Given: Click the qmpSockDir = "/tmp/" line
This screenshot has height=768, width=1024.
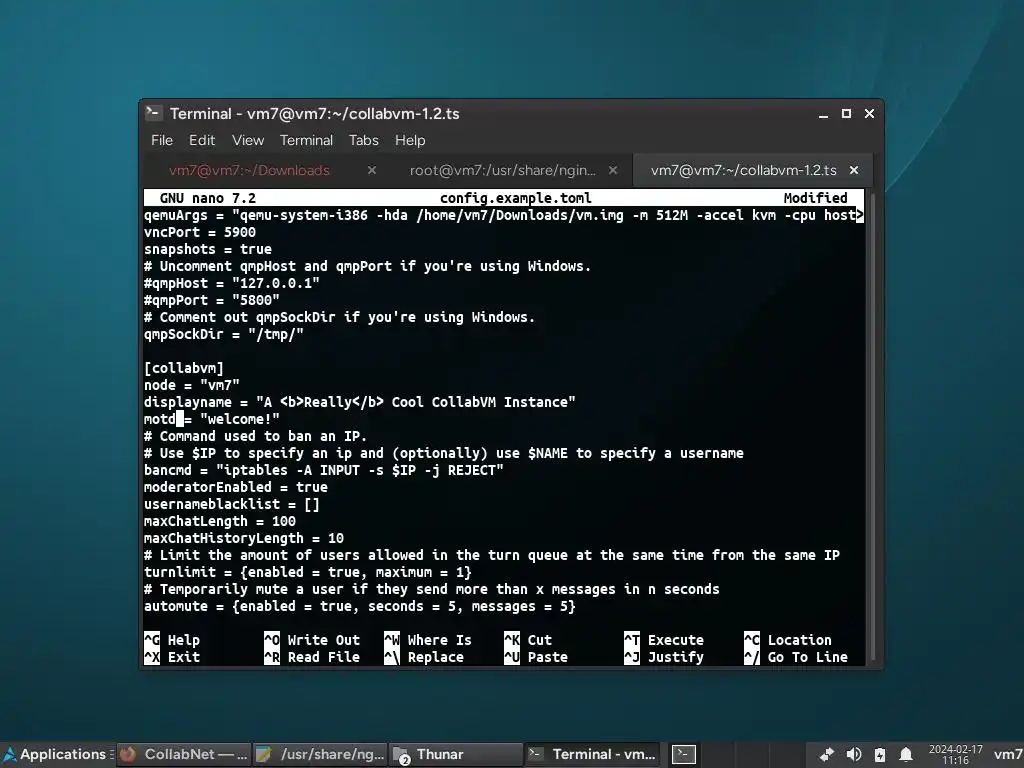Looking at the screenshot, I should [x=224, y=334].
